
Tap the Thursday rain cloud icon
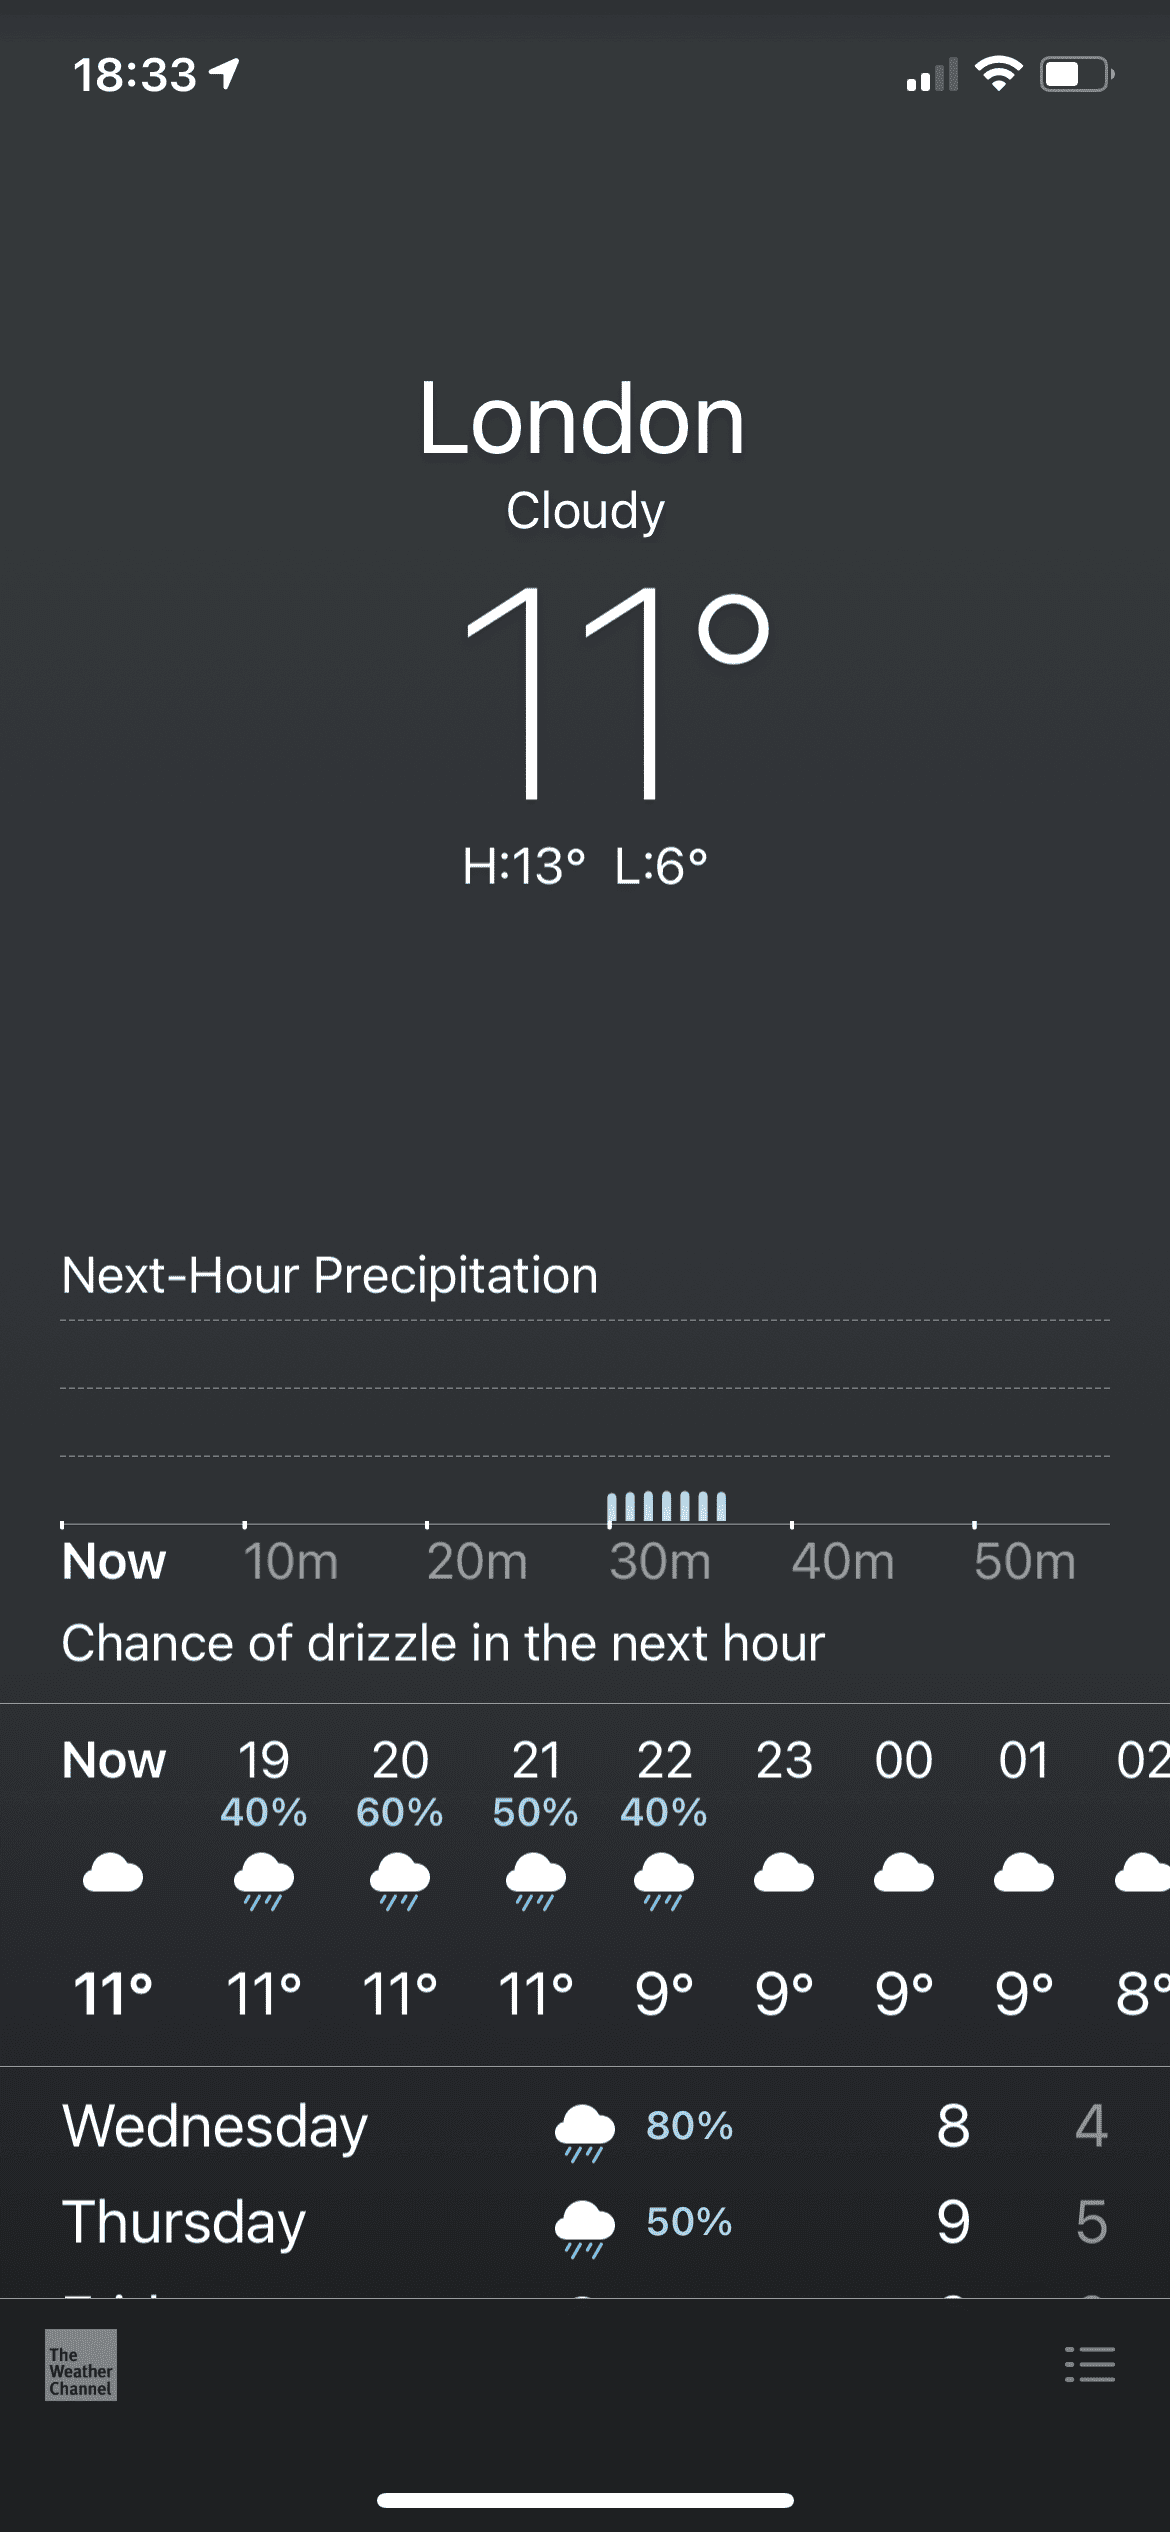[x=585, y=2226]
